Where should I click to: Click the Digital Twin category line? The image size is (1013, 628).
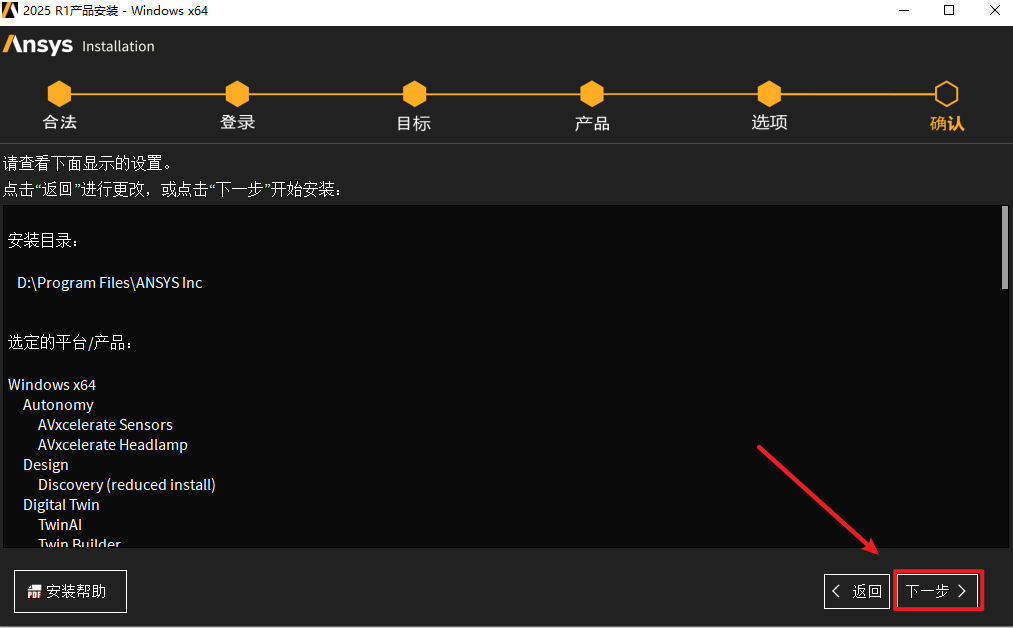pos(61,505)
